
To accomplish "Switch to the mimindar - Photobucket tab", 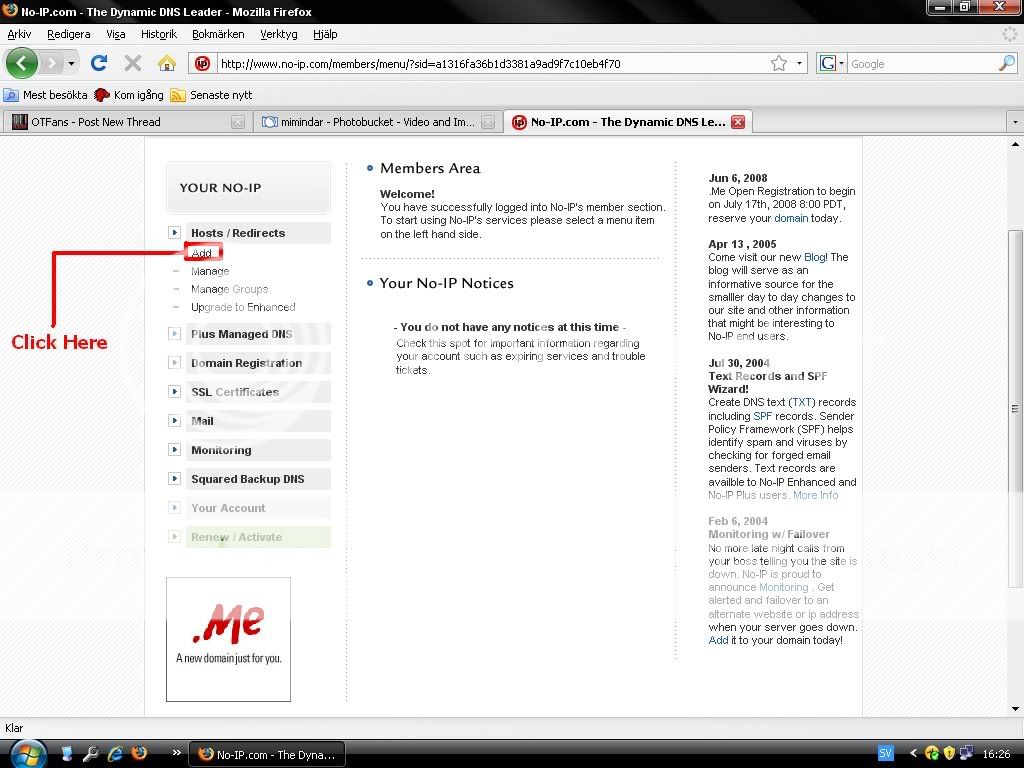I will [x=378, y=122].
